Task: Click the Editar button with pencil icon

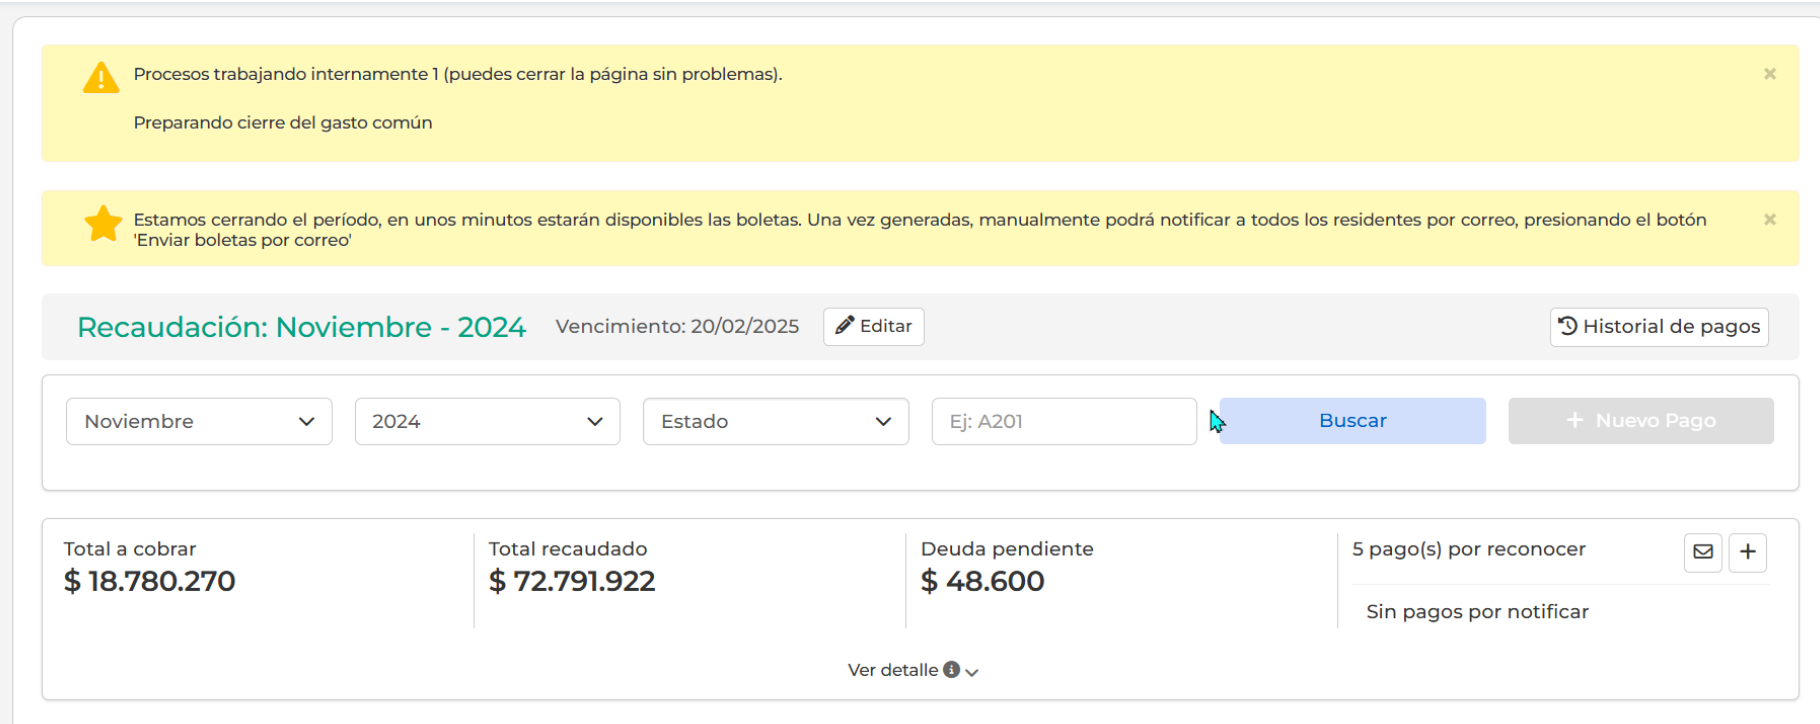Action: [873, 327]
